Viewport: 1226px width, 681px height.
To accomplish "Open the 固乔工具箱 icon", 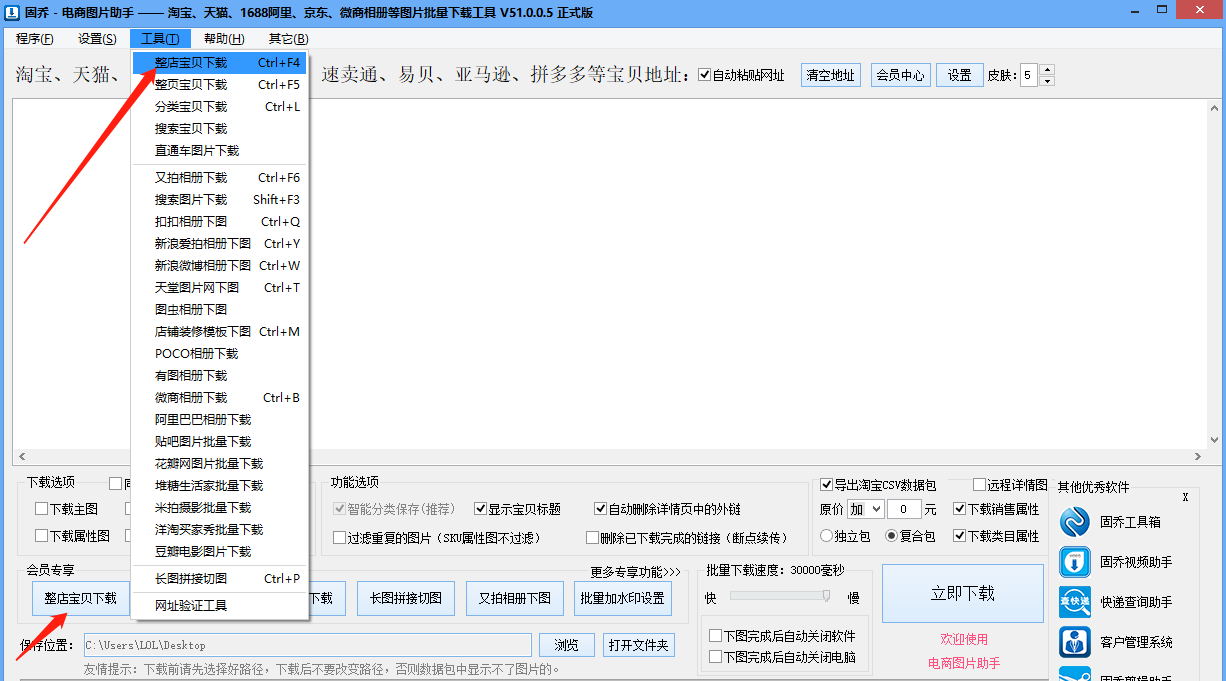I will [1075, 522].
